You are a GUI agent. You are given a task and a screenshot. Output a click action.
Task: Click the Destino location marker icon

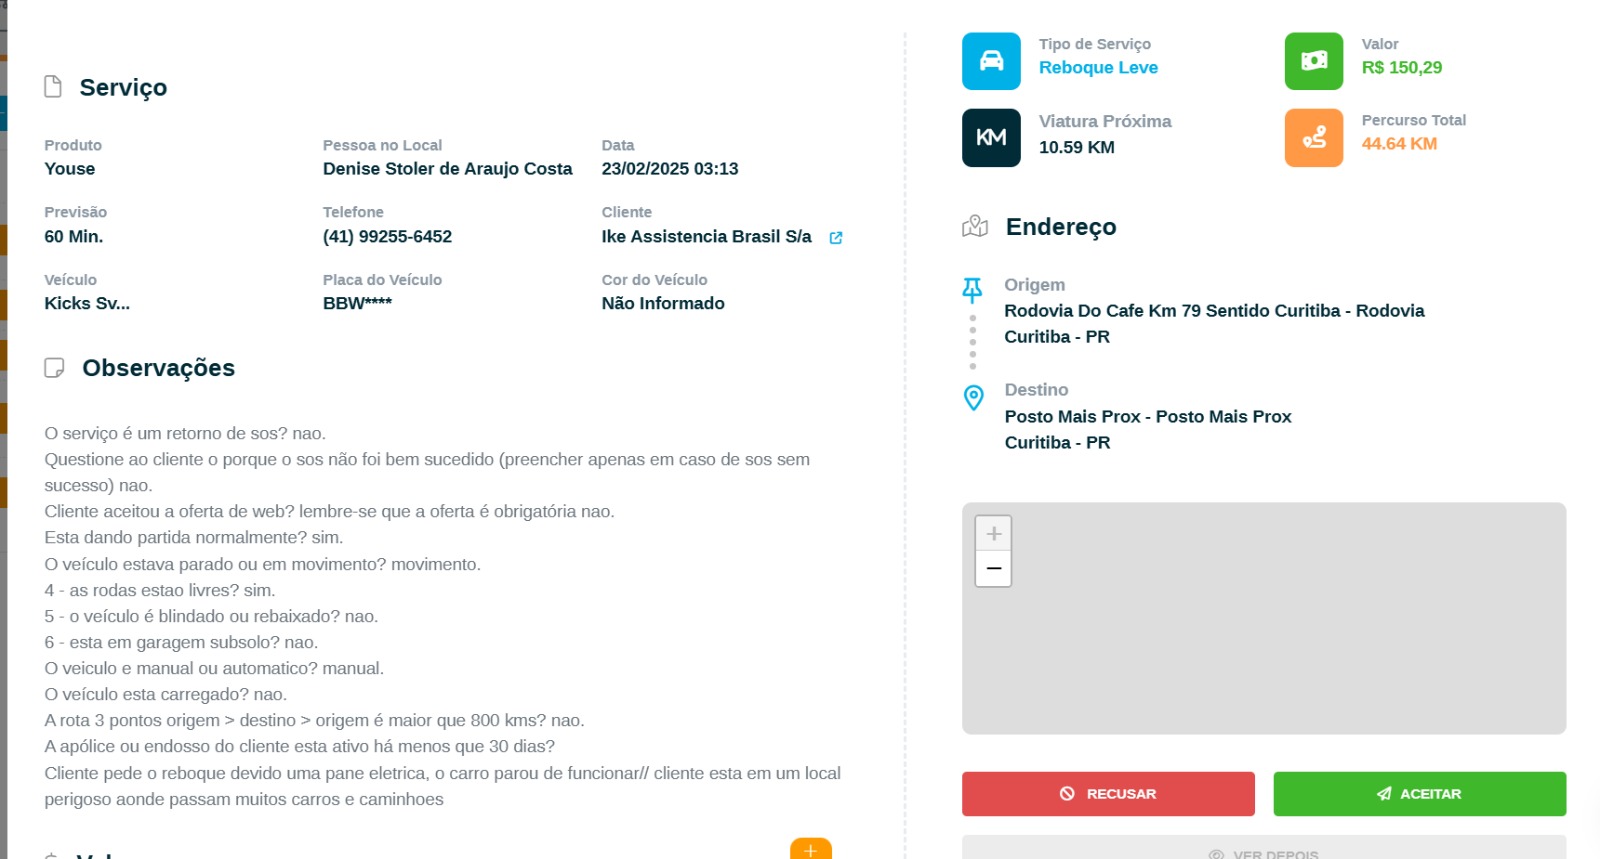click(973, 398)
